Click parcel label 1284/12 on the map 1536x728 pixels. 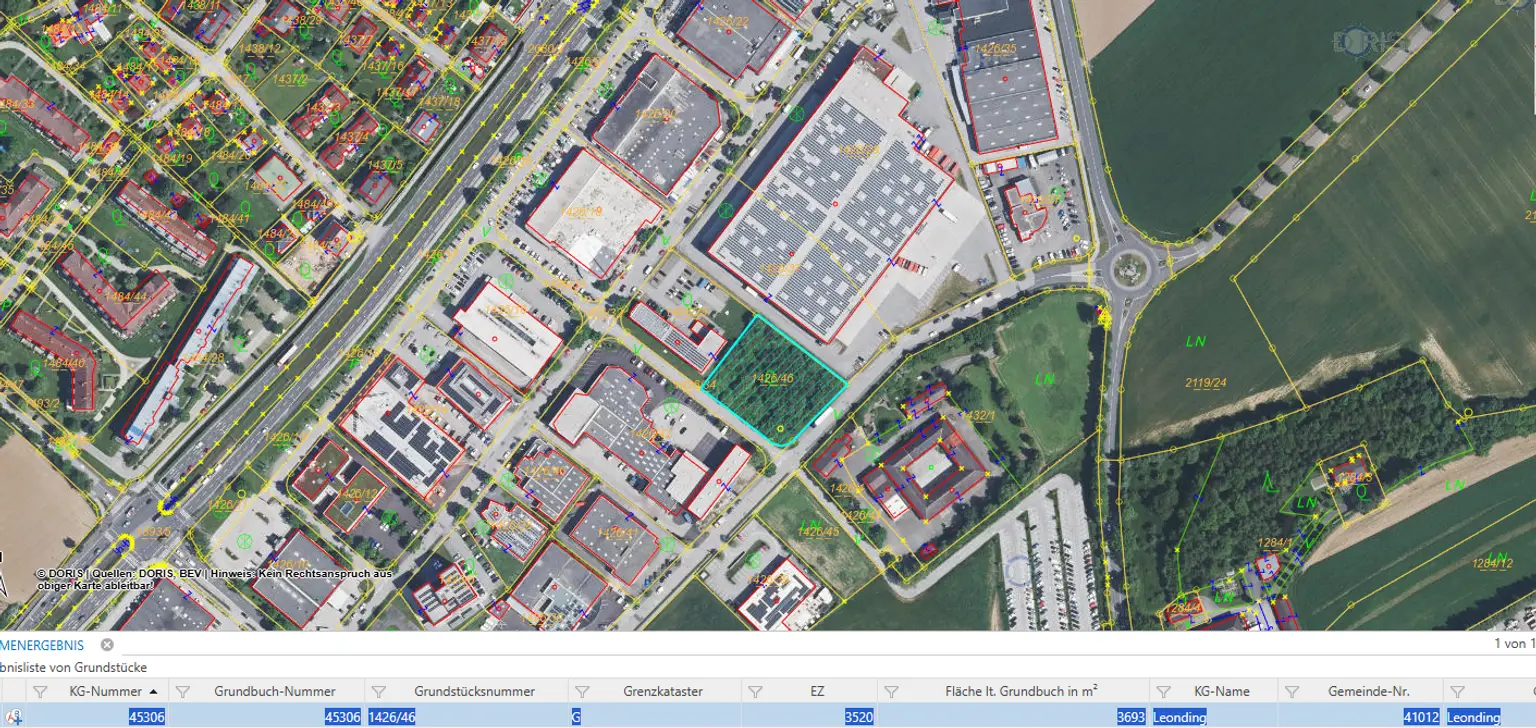1493,563
